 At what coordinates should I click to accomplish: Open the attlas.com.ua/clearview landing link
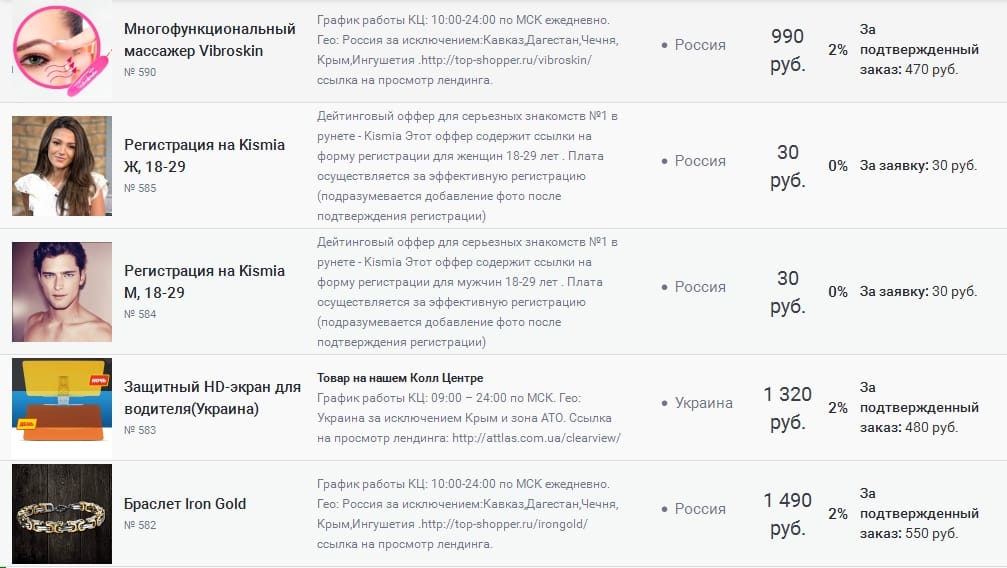536,437
